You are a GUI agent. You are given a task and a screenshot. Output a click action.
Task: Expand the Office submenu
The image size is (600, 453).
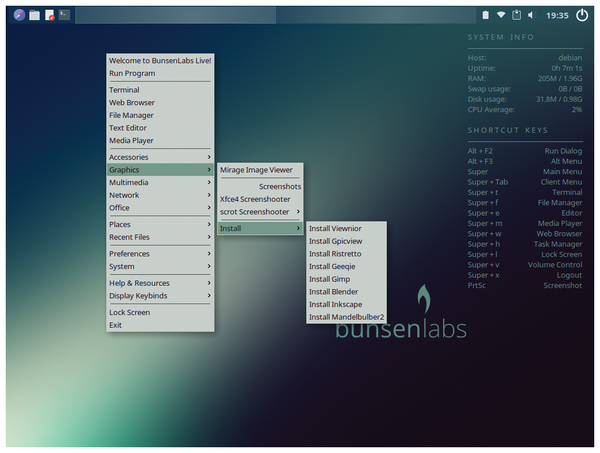pos(160,207)
